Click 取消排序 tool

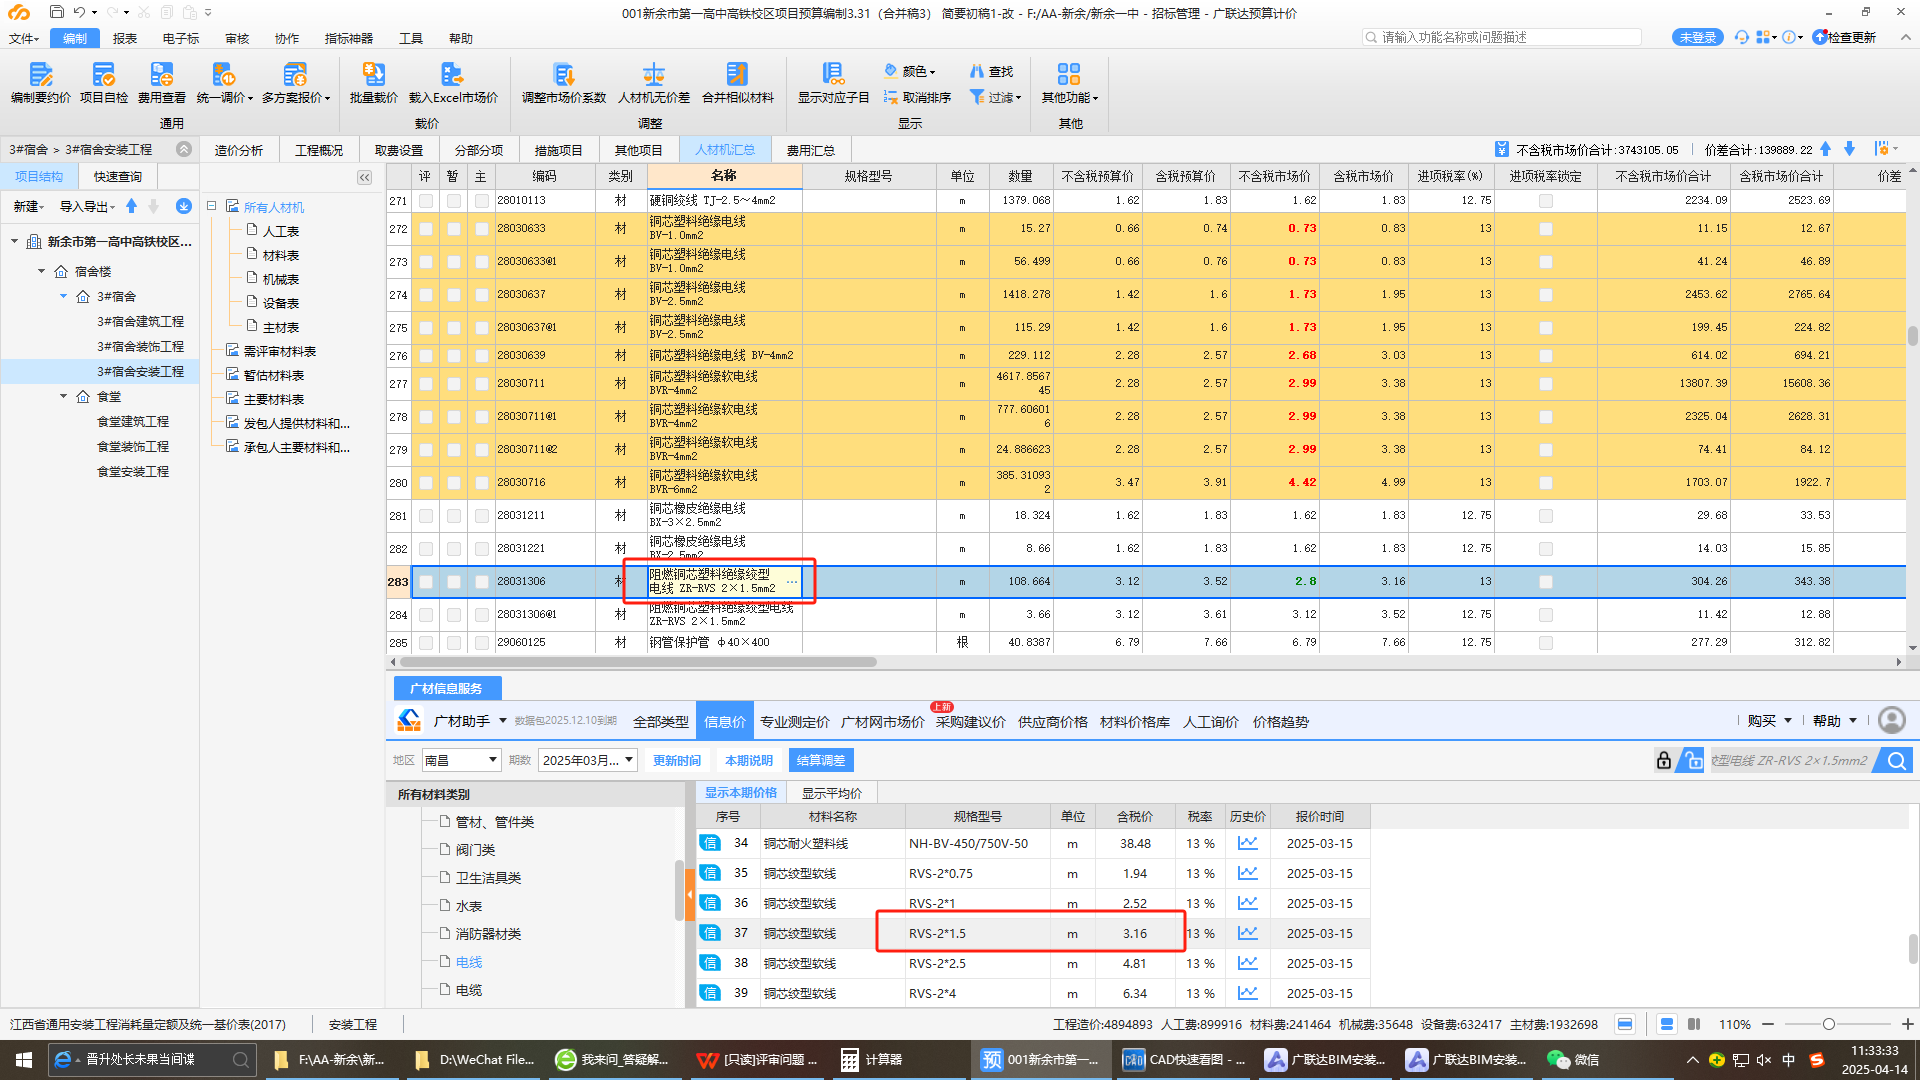pyautogui.click(x=917, y=97)
